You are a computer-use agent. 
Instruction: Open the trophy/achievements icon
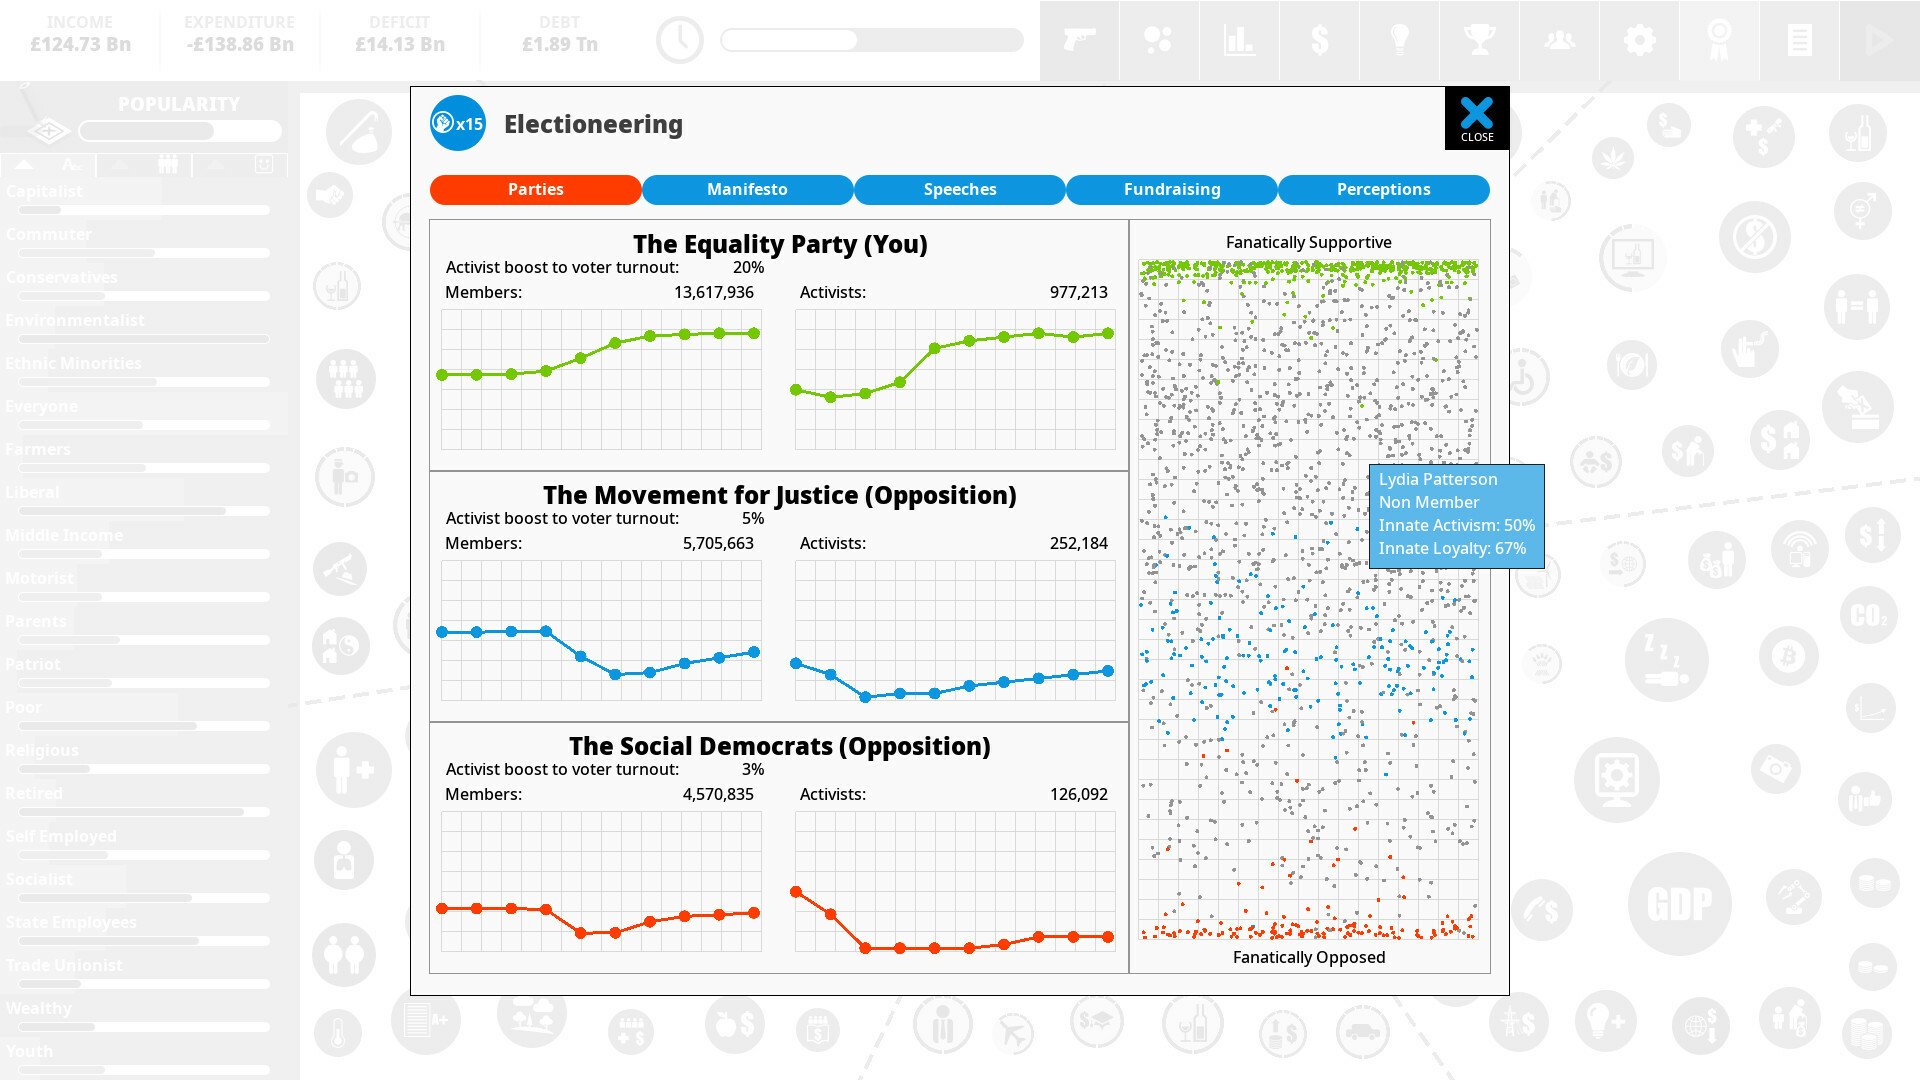tap(1480, 40)
